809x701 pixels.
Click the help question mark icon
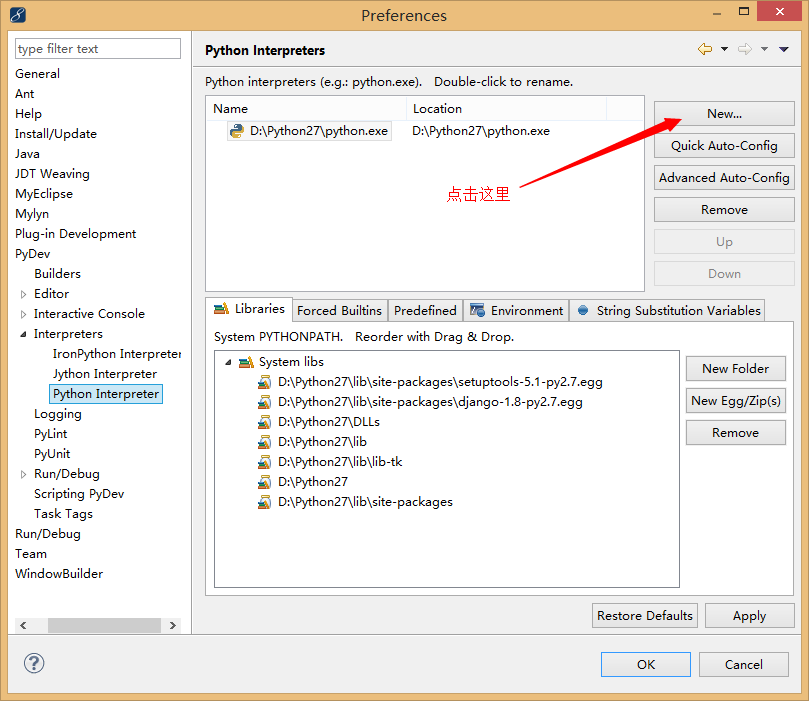click(34, 663)
